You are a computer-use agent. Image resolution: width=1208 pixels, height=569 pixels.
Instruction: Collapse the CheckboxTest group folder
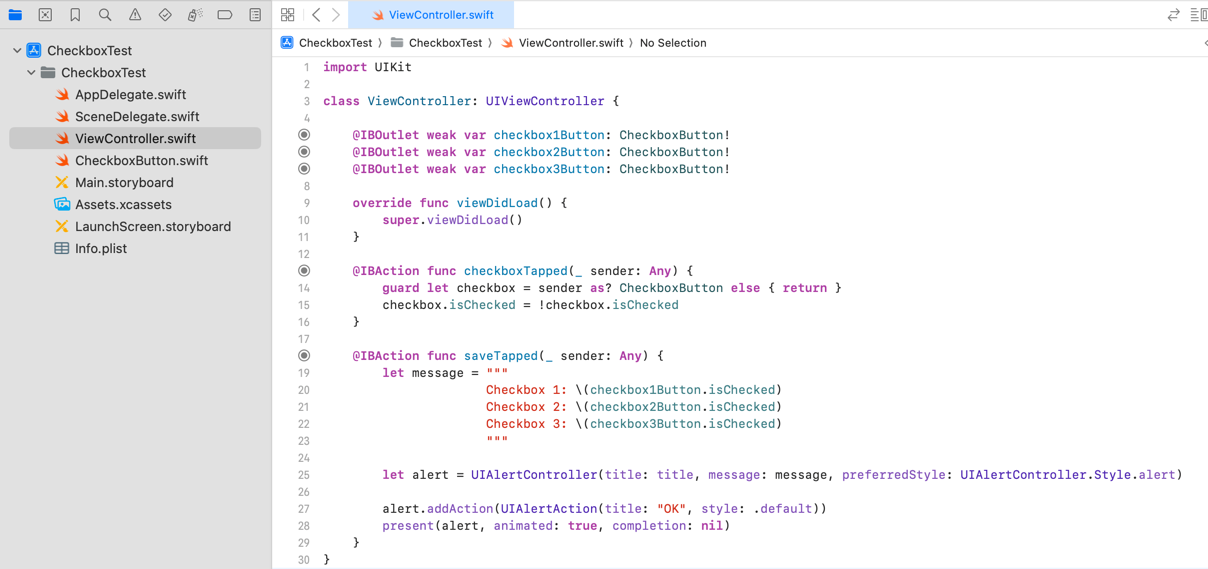(31, 73)
